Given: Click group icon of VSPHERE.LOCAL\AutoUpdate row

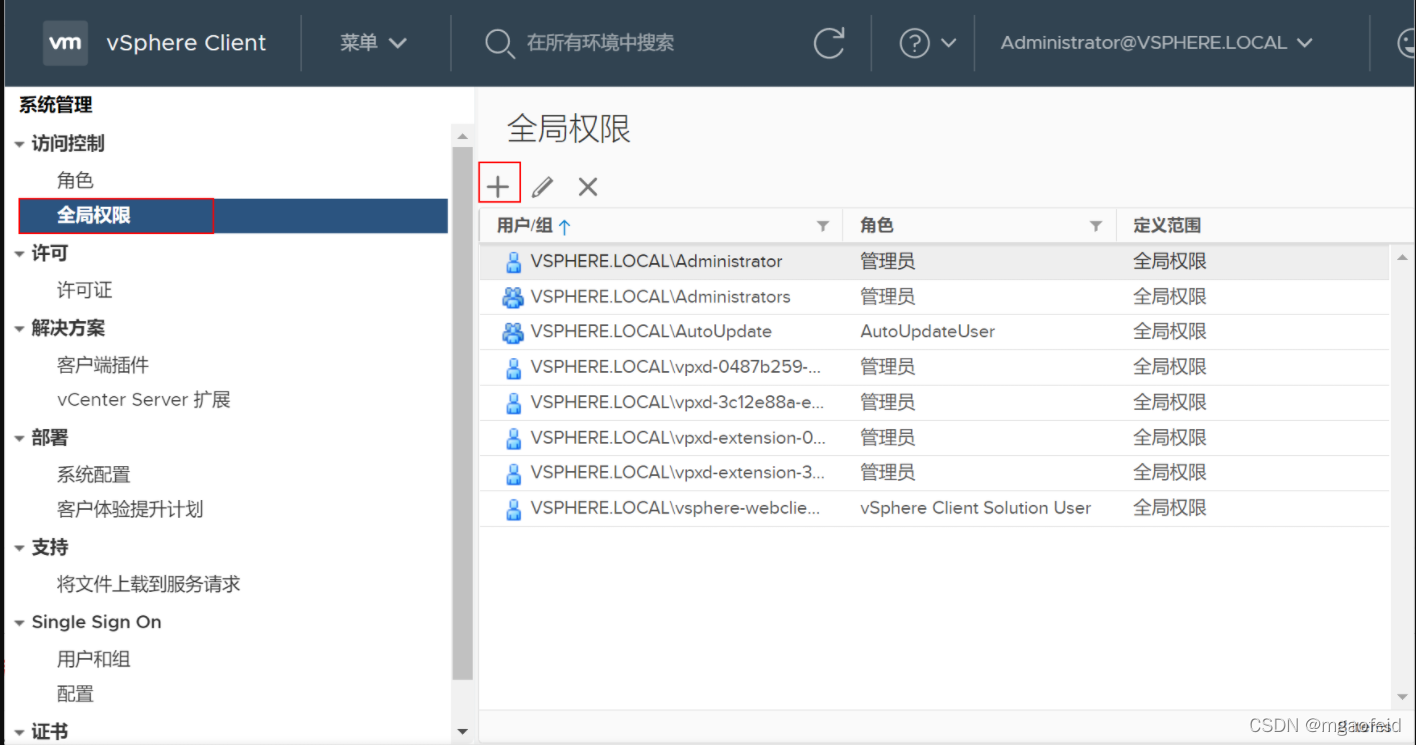Looking at the screenshot, I should [513, 332].
